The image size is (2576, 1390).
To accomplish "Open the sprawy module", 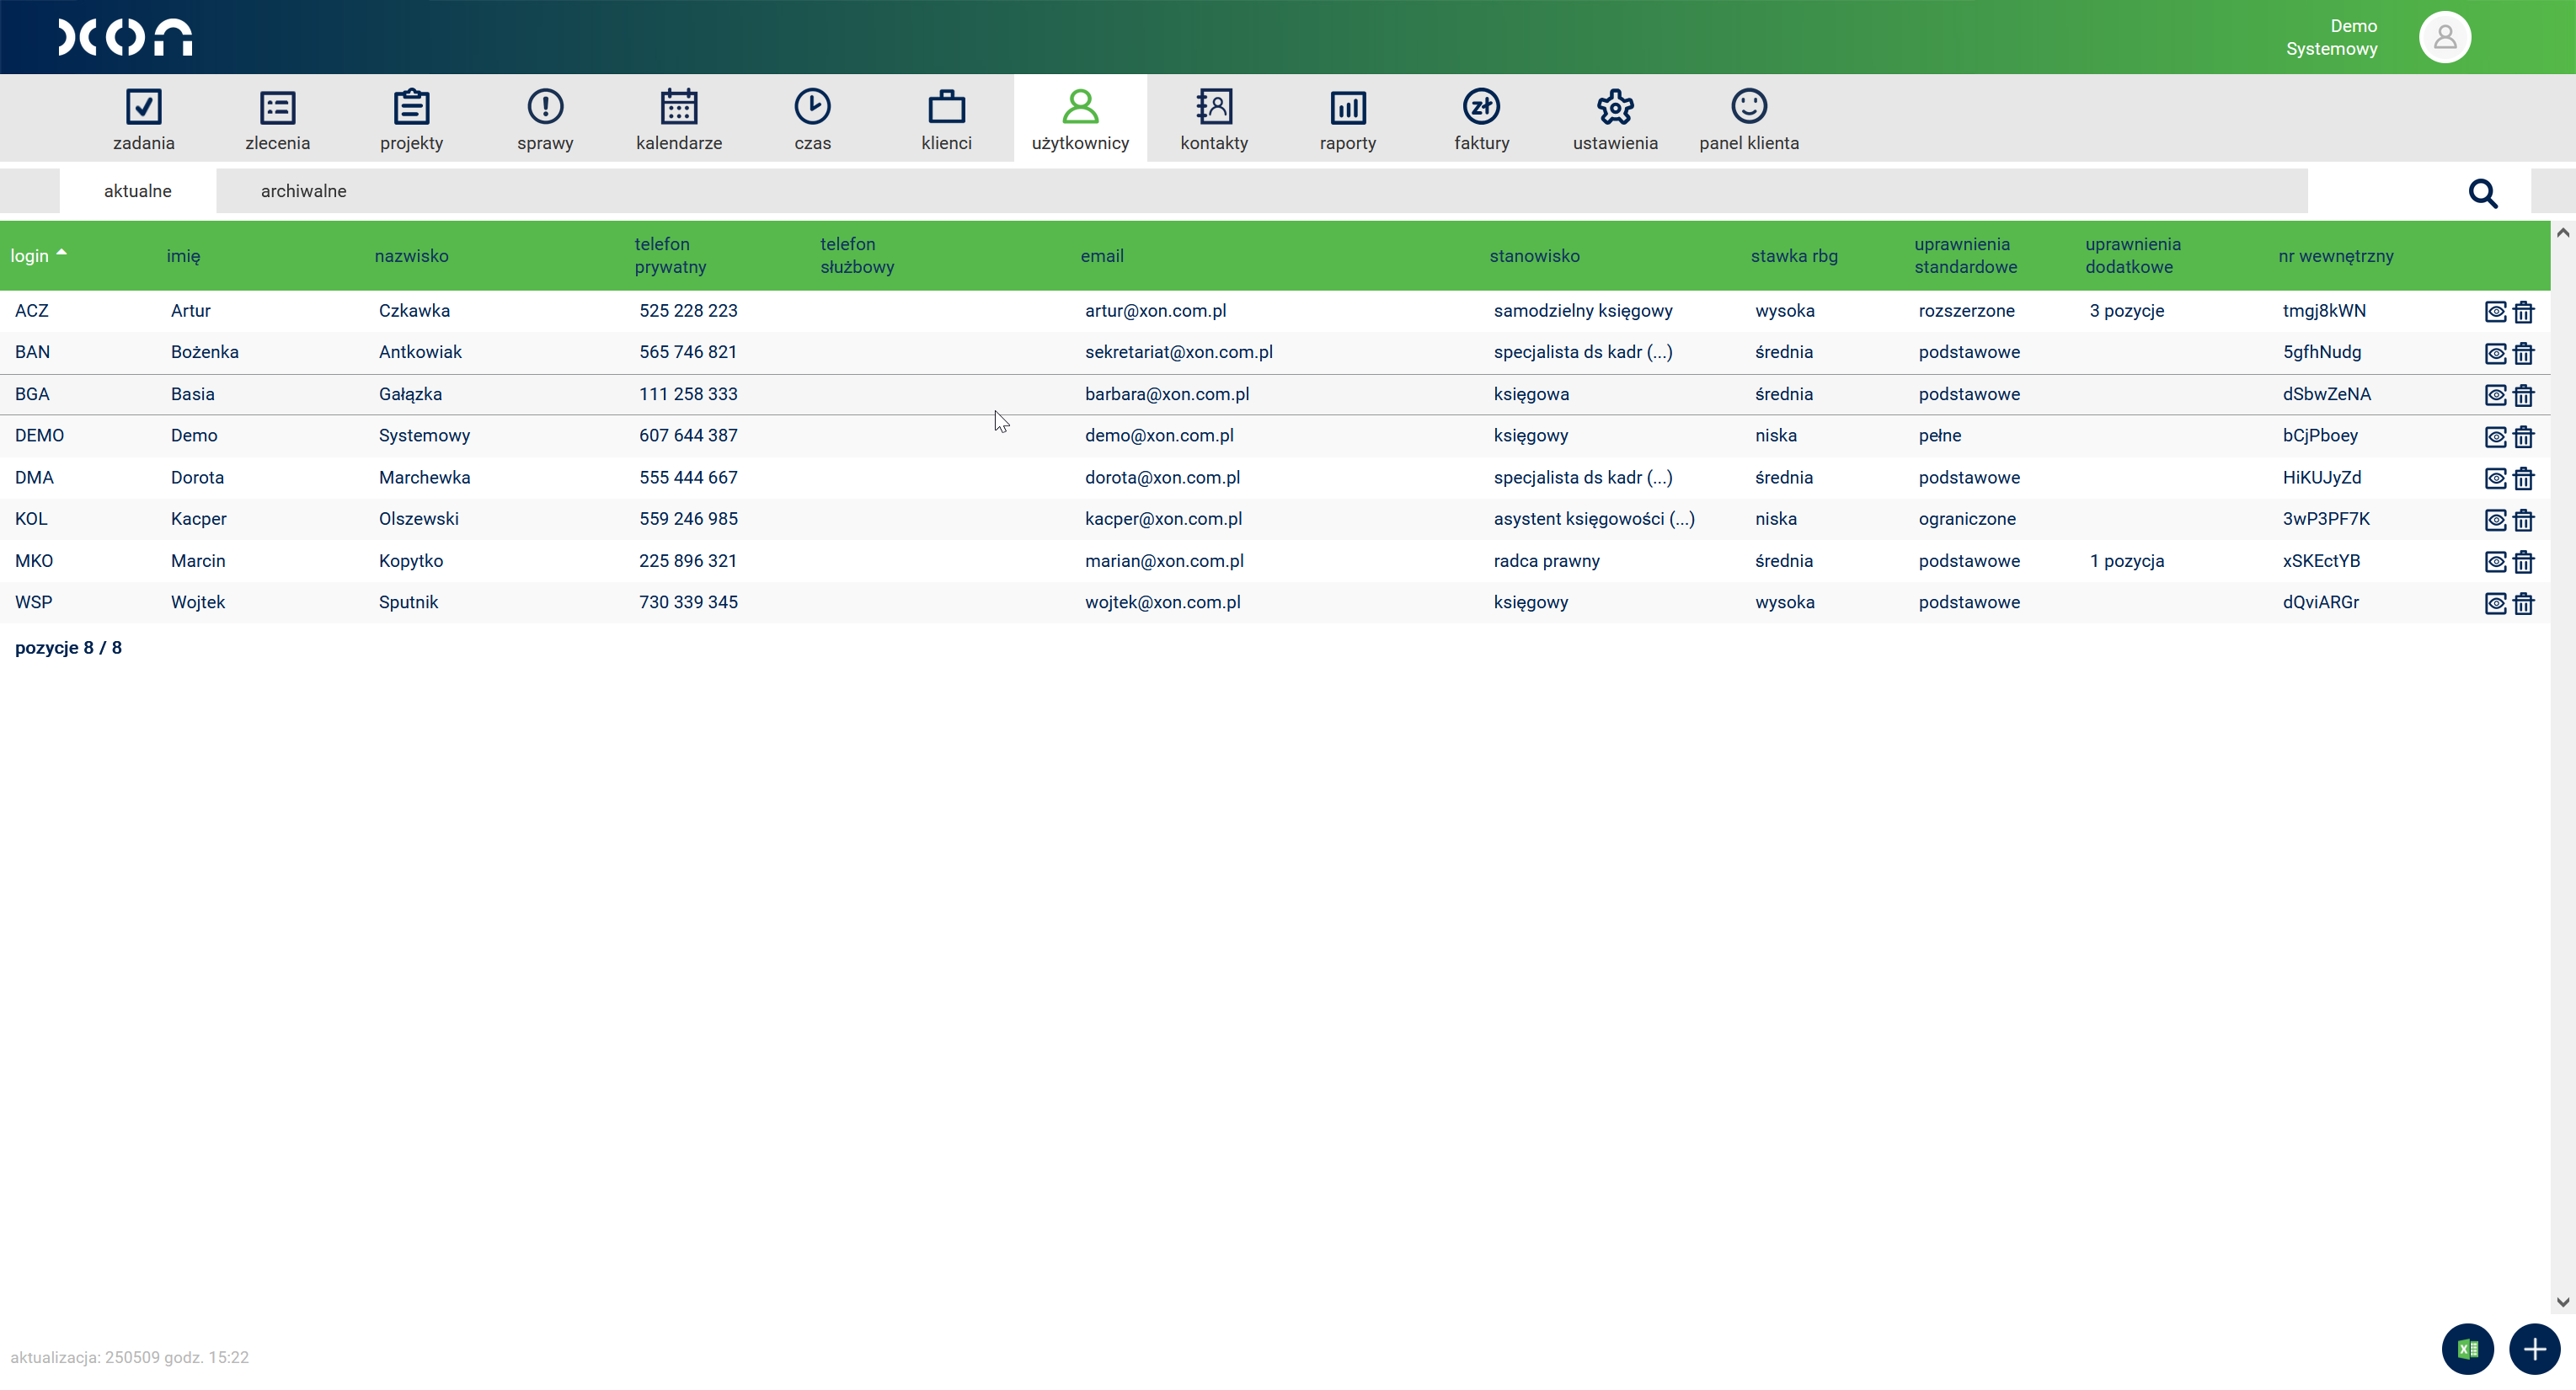I will pos(545,120).
